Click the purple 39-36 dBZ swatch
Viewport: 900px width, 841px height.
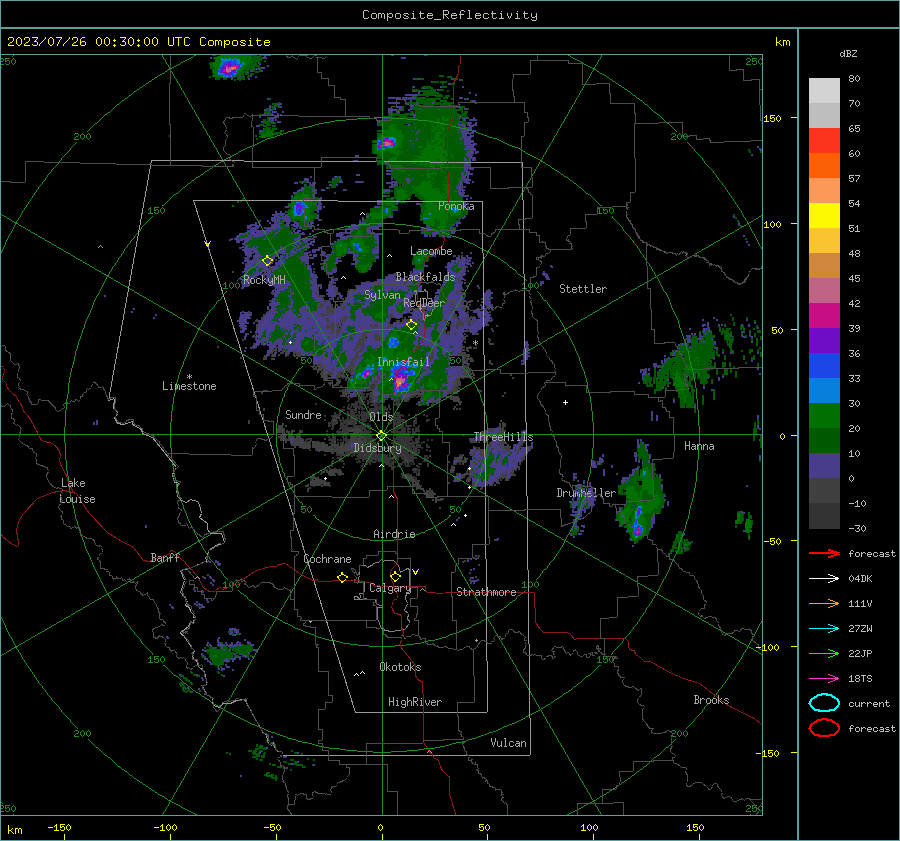[x=824, y=341]
